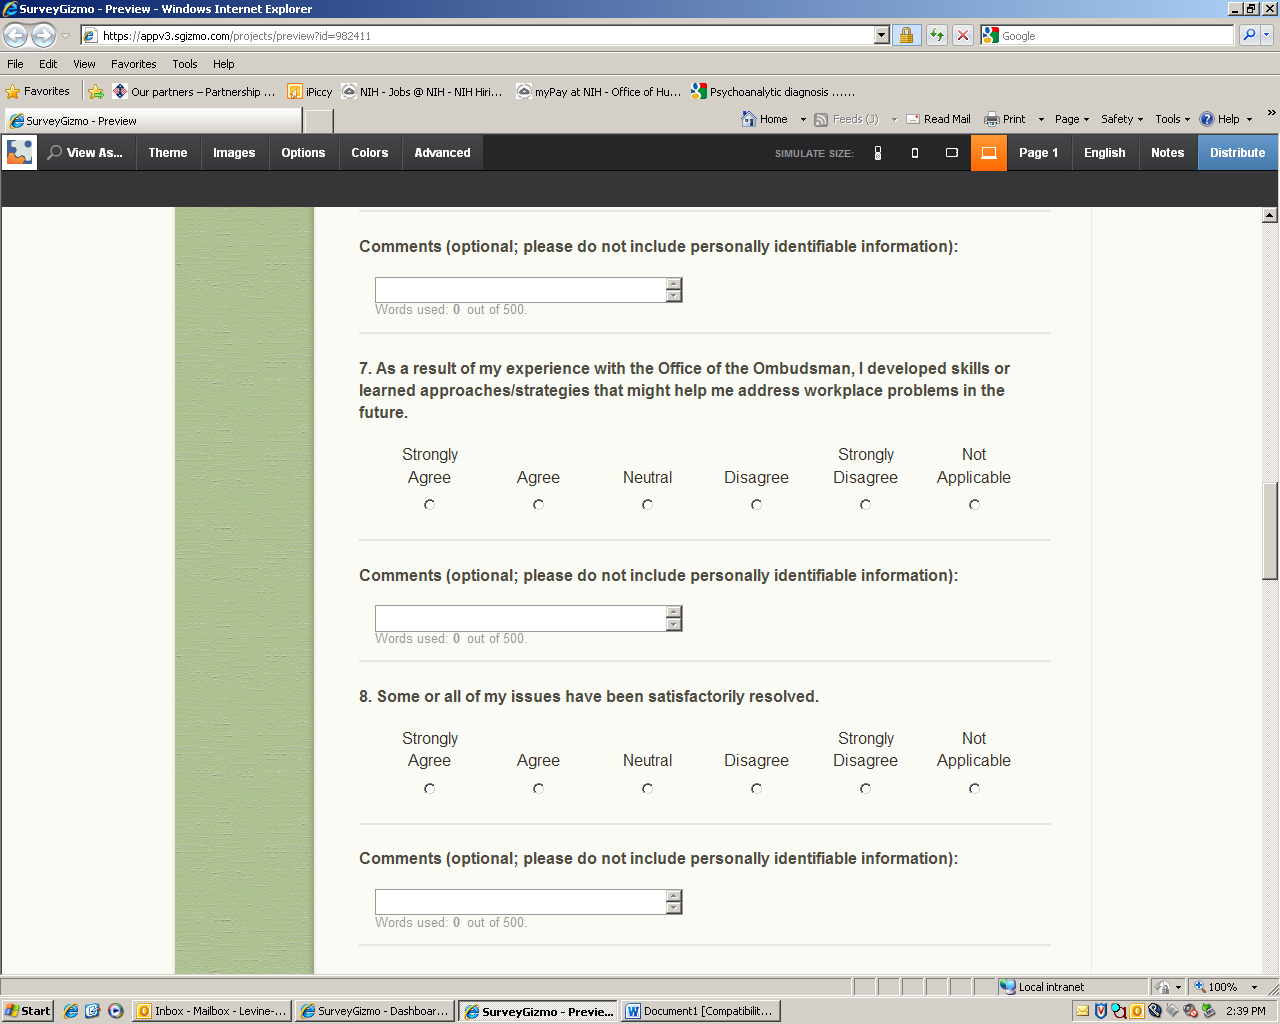
Task: Open the View menu
Action: point(84,64)
